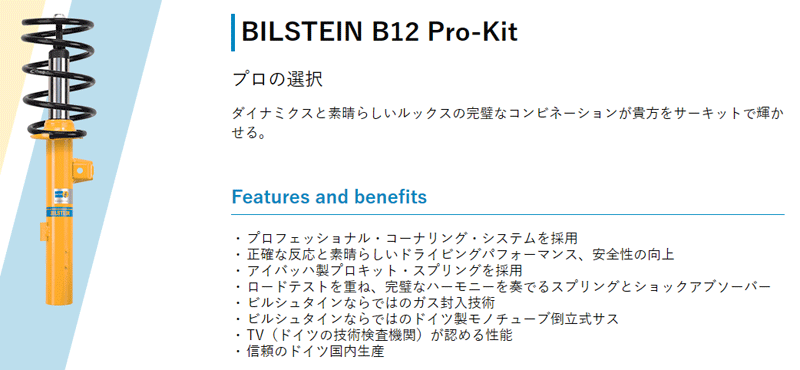The height and width of the screenshot is (370, 800).
Task: Click the プロの選択 subtitle
Action: [x=277, y=80]
